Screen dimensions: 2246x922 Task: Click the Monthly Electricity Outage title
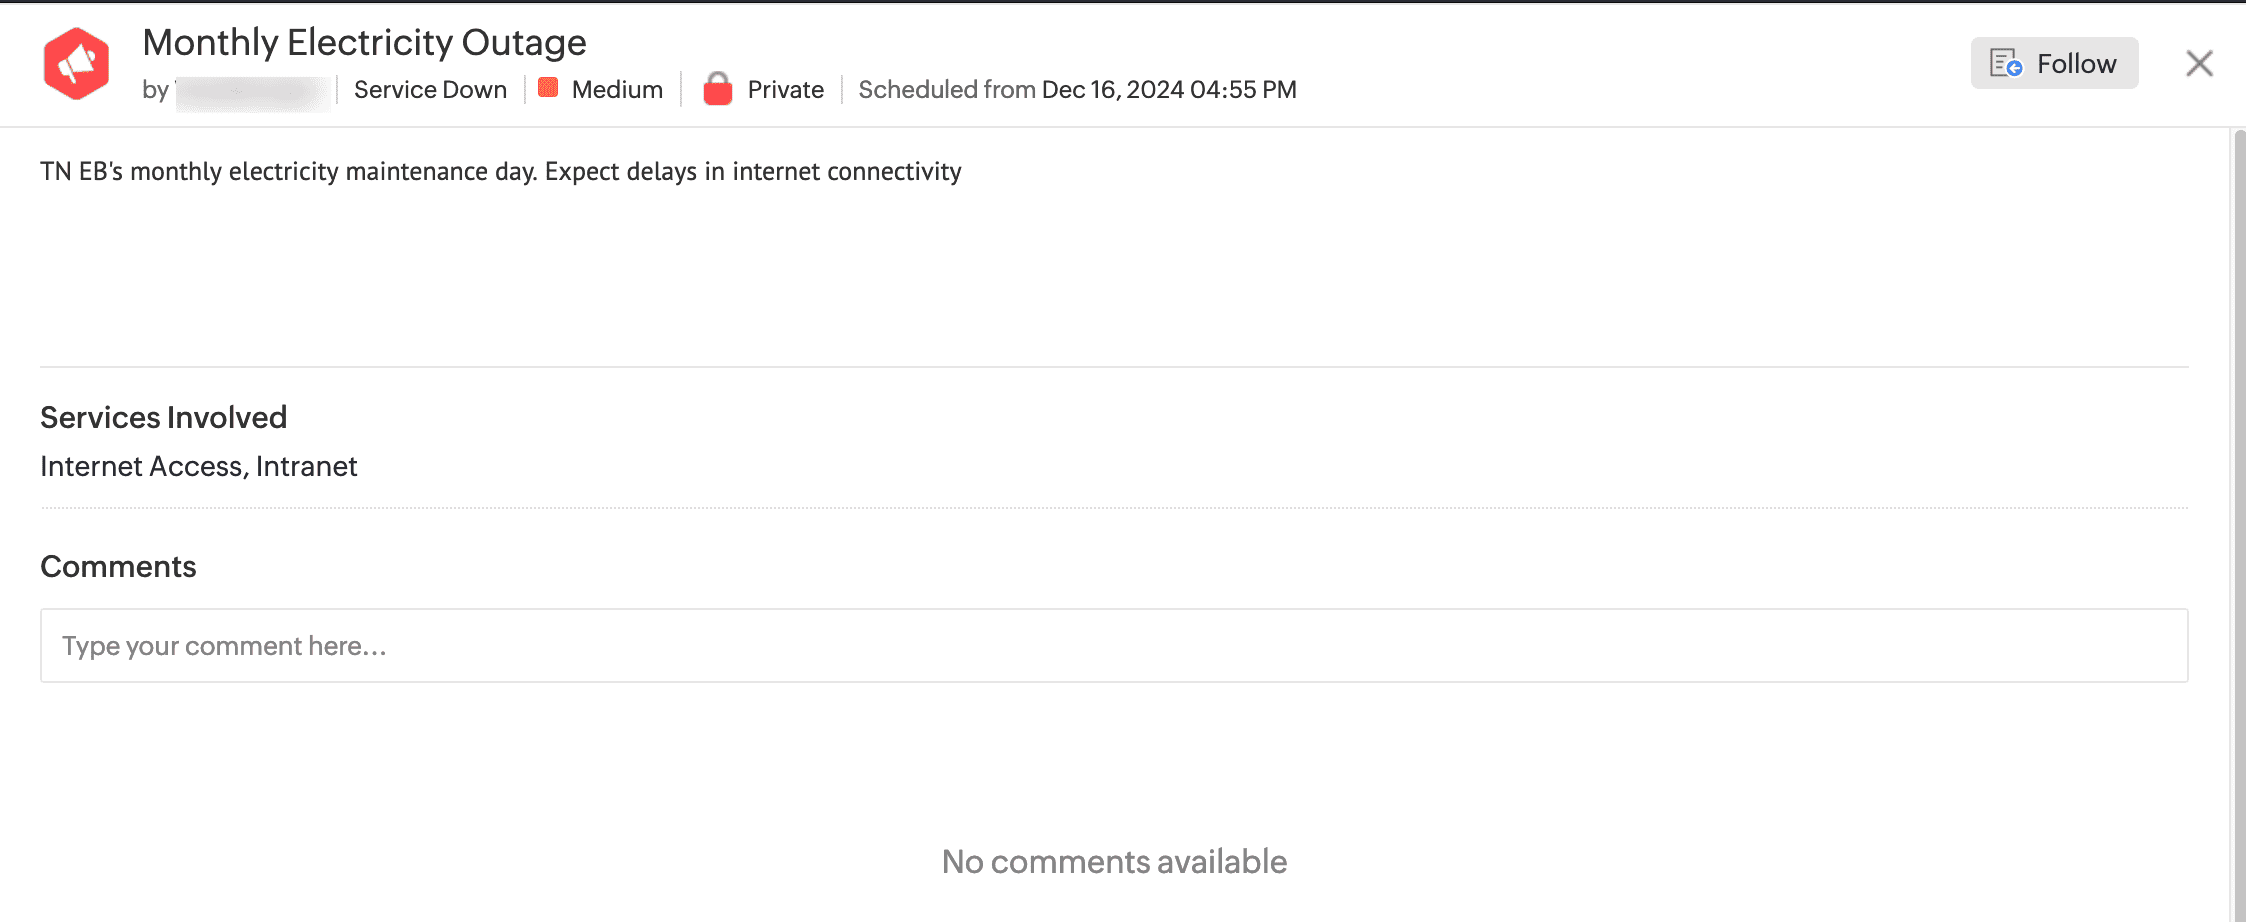pyautogui.click(x=364, y=42)
